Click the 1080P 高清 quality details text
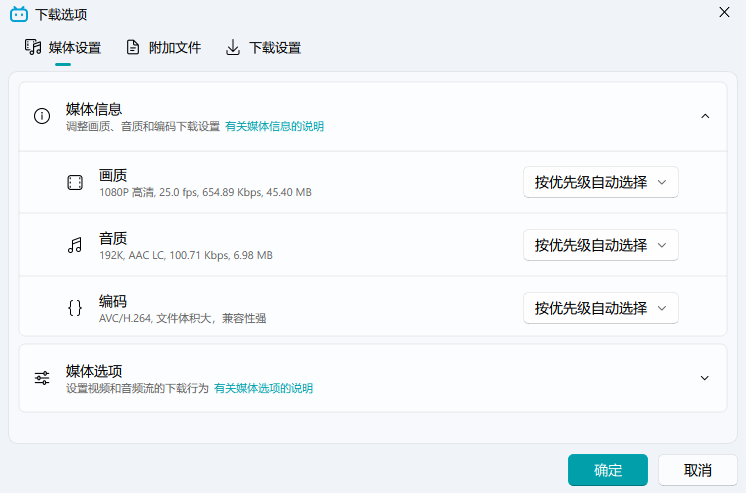 (x=206, y=192)
